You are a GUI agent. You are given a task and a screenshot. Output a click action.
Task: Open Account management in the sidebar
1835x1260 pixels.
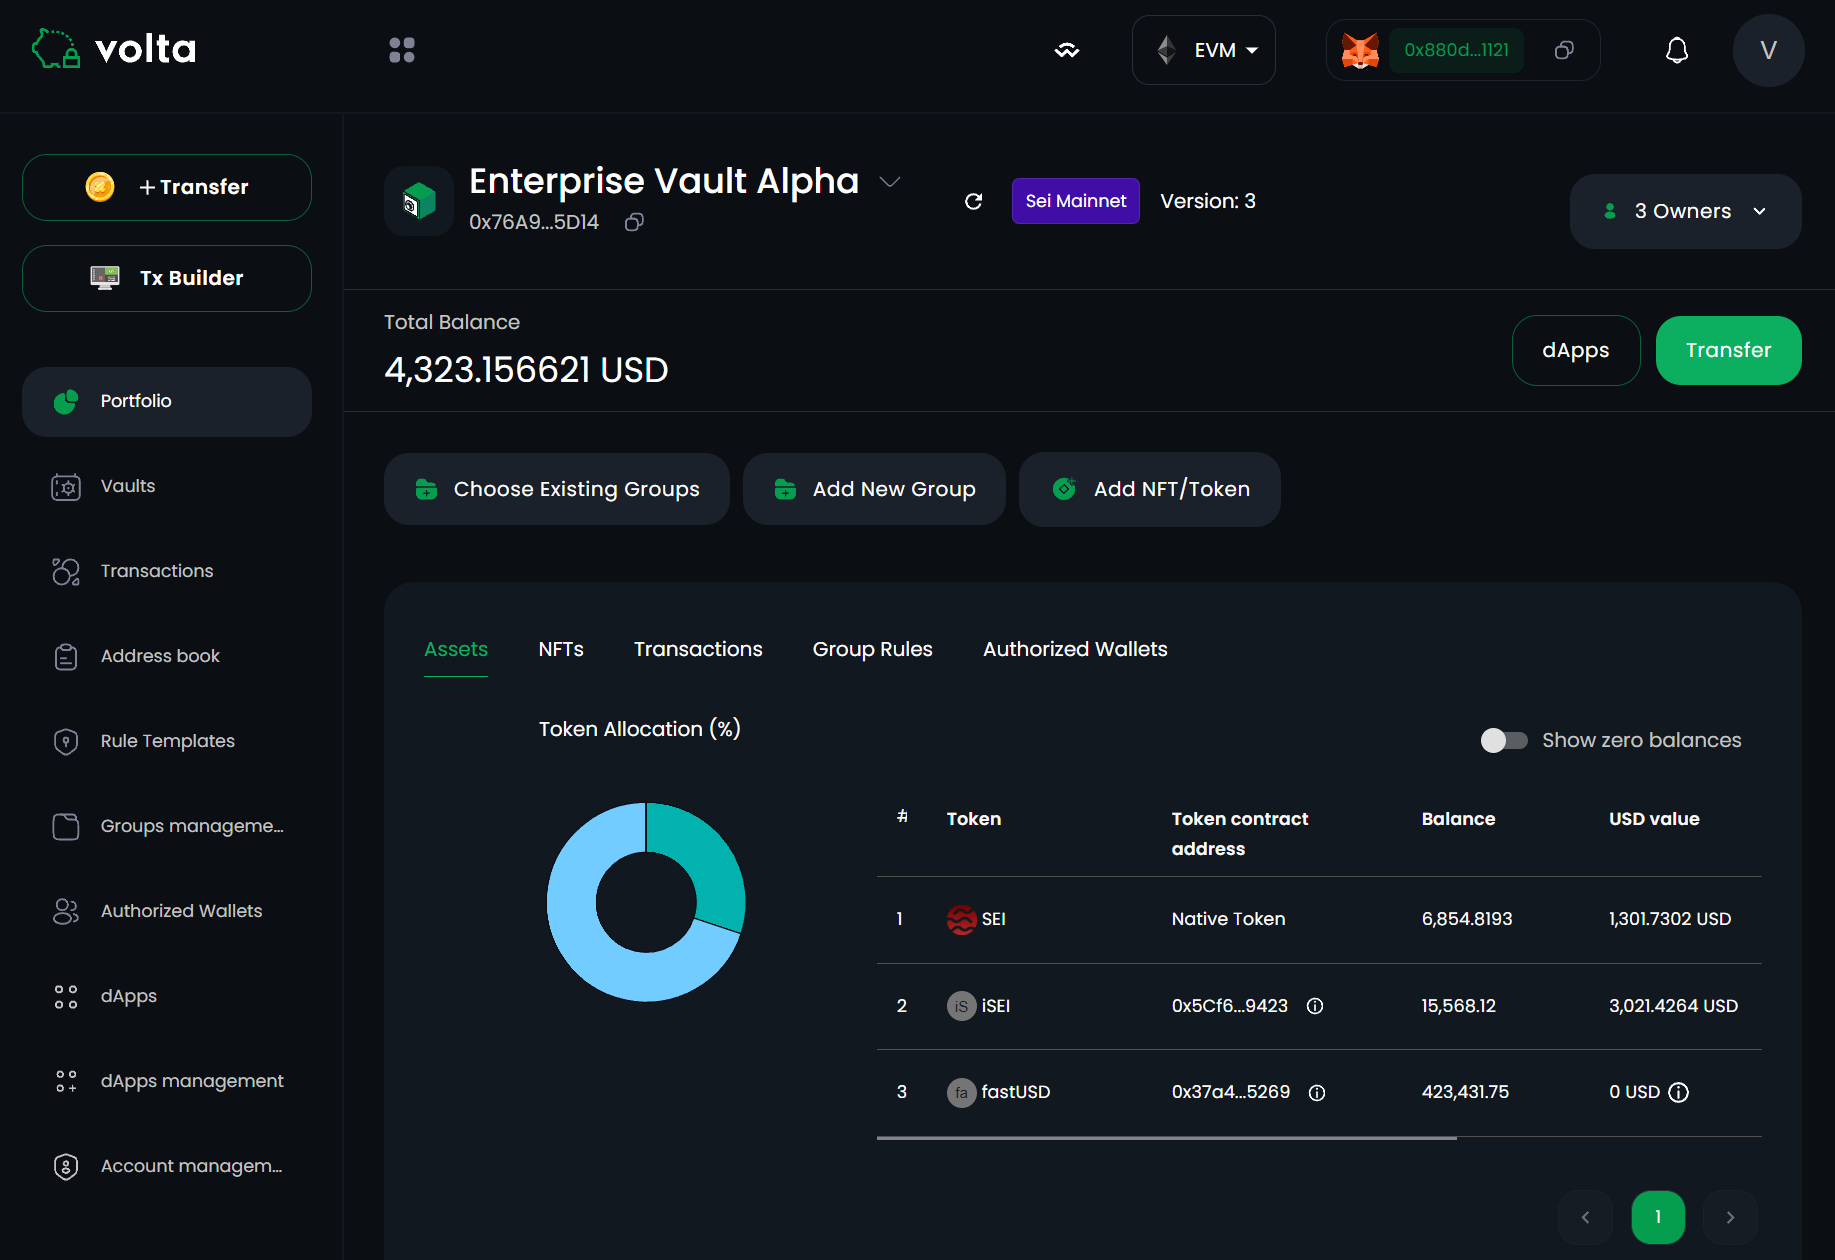click(167, 1167)
